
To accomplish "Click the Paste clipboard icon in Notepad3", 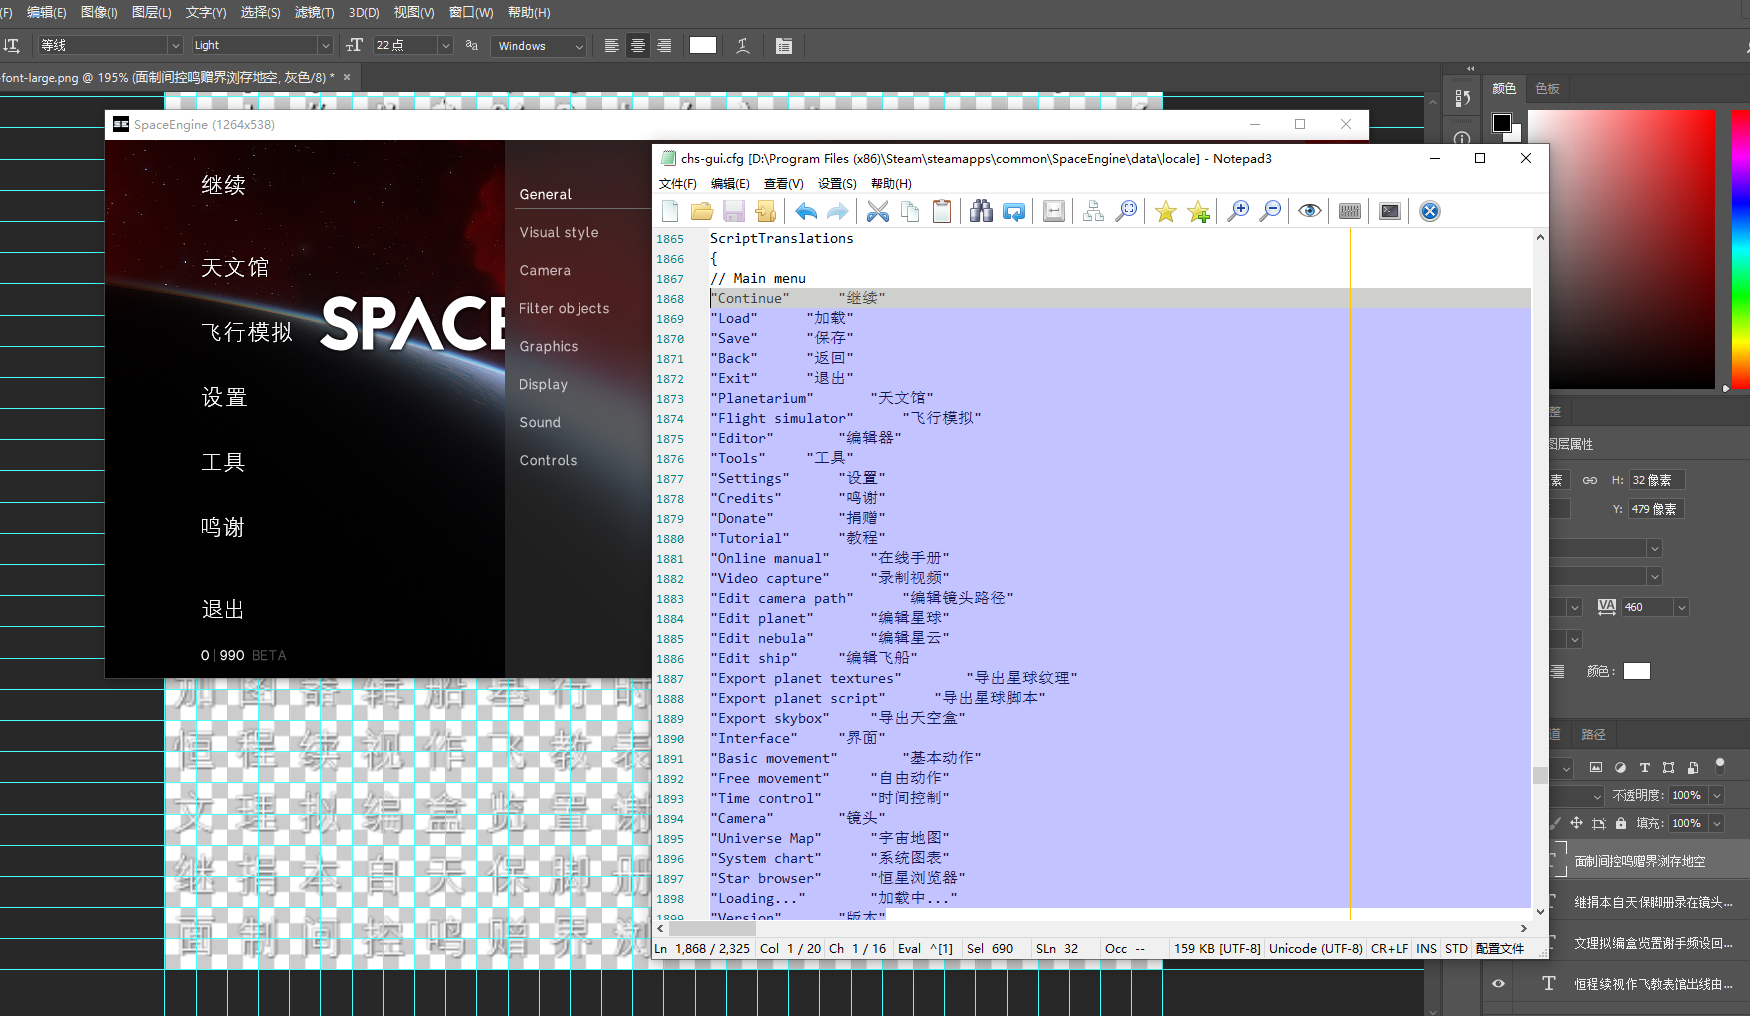I will click(x=941, y=211).
